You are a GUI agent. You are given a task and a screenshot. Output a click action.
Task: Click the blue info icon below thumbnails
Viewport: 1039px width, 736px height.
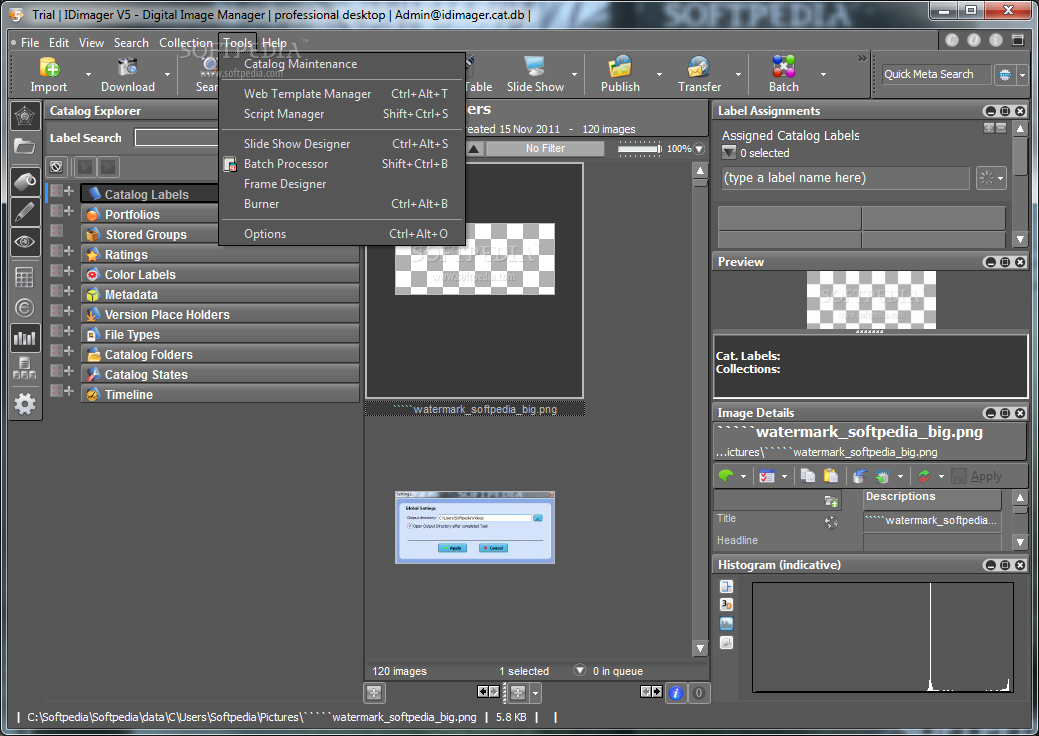click(x=676, y=693)
